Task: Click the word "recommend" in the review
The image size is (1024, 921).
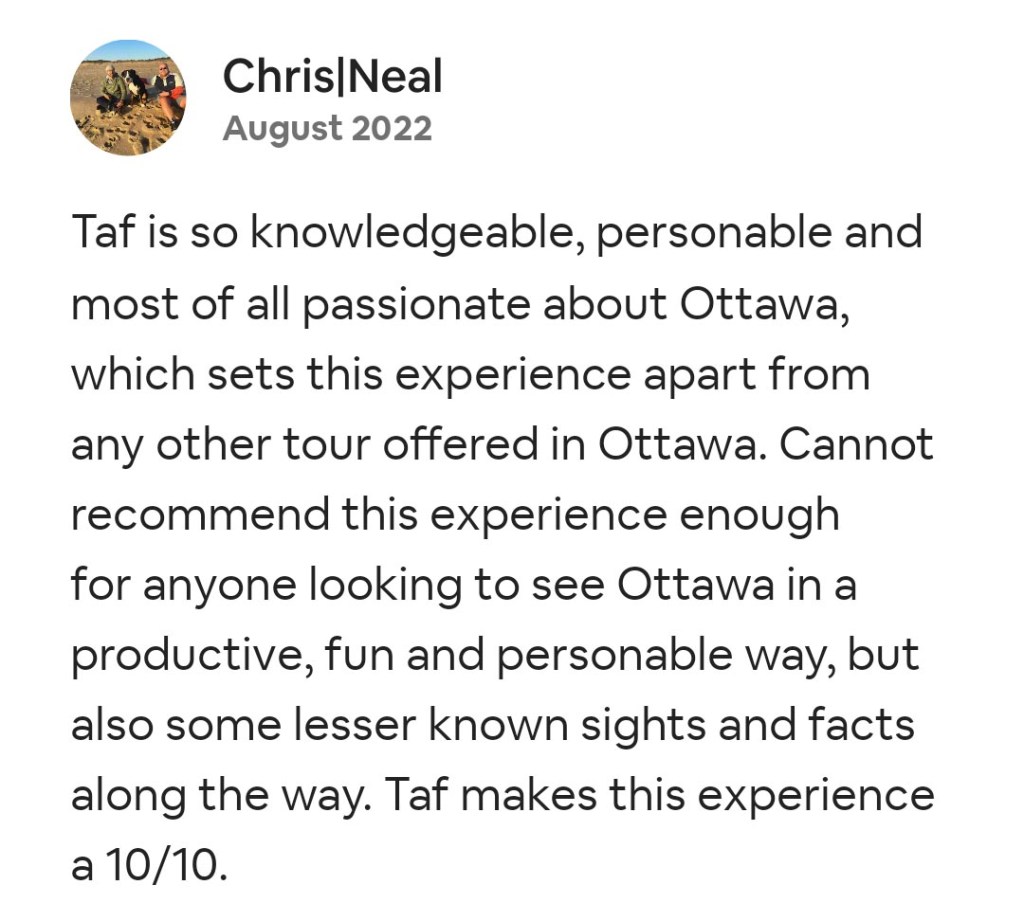Action: pos(199,515)
